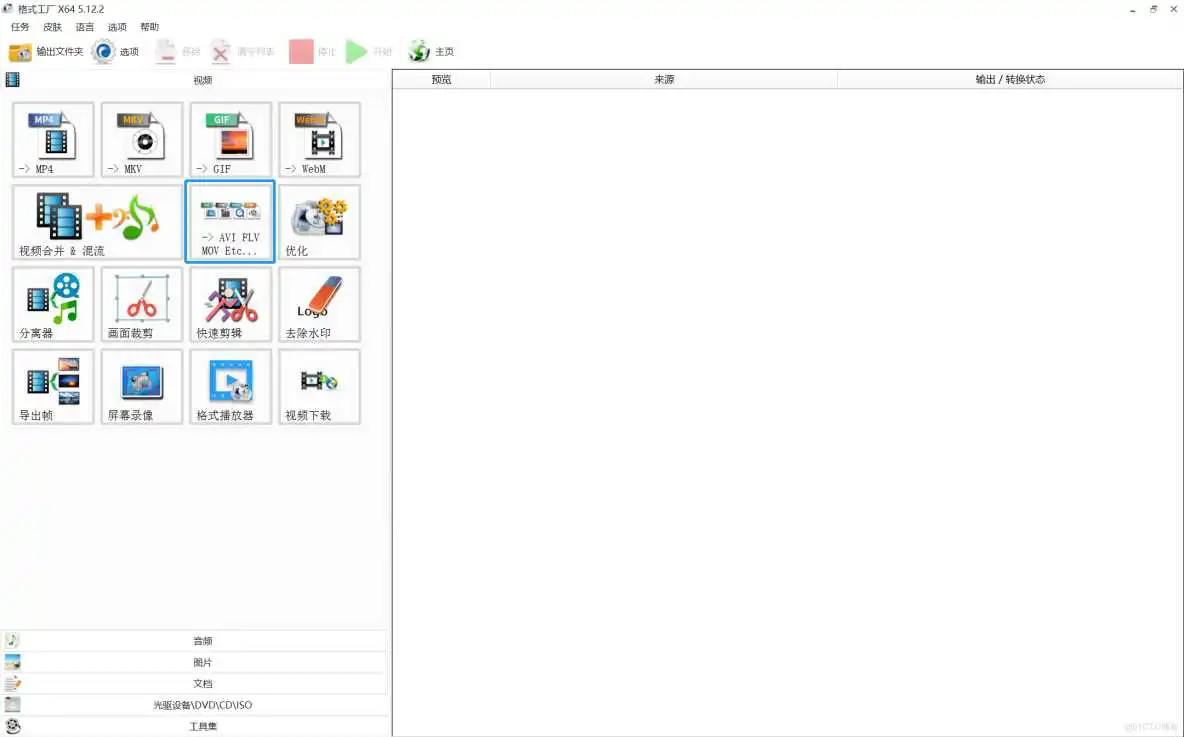Open 快速剪辑 quick clip tool
The width and height of the screenshot is (1184, 737).
[230, 304]
